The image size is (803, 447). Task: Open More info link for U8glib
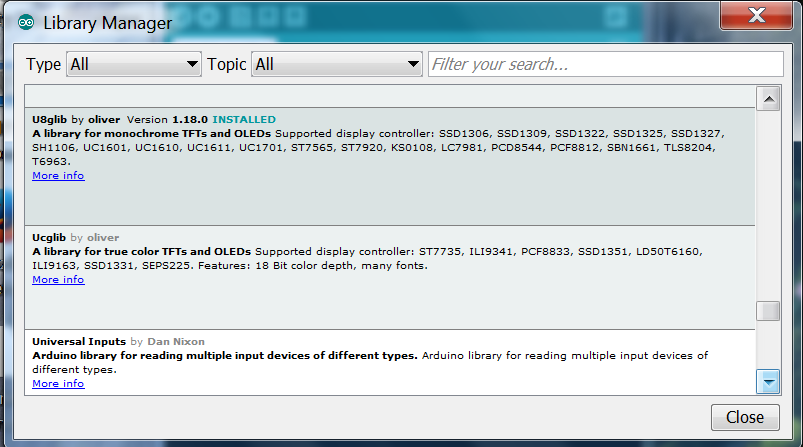tap(58, 176)
